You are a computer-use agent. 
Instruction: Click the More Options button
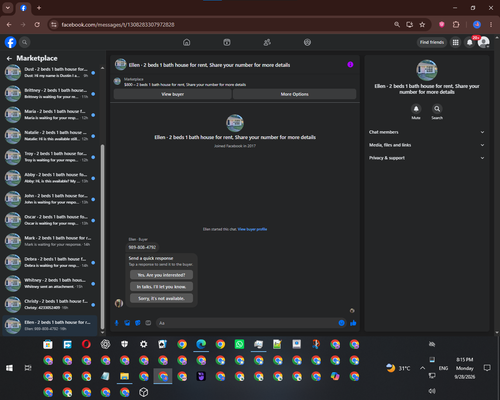coord(294,94)
